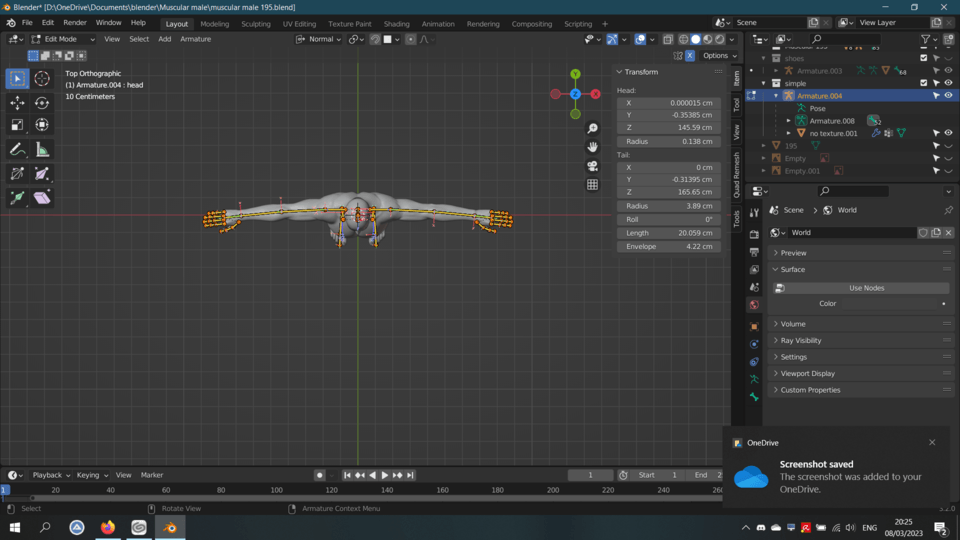
Task: Activate the Roll bone tool
Action: coord(17,174)
